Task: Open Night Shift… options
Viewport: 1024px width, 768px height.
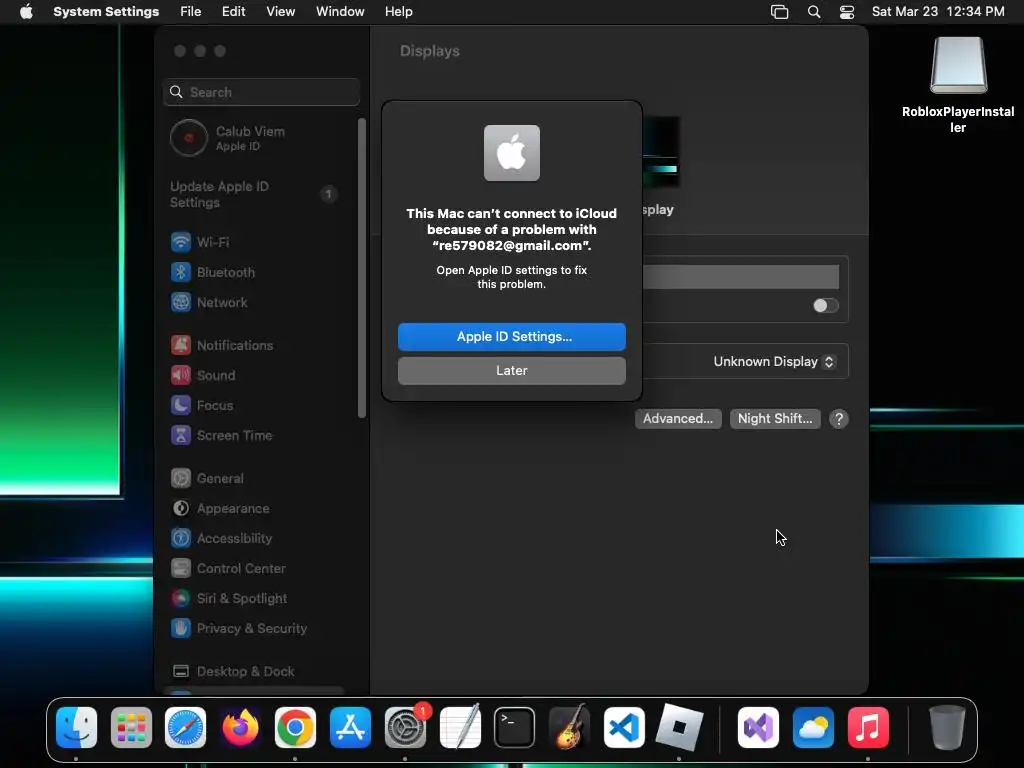Action: click(775, 419)
